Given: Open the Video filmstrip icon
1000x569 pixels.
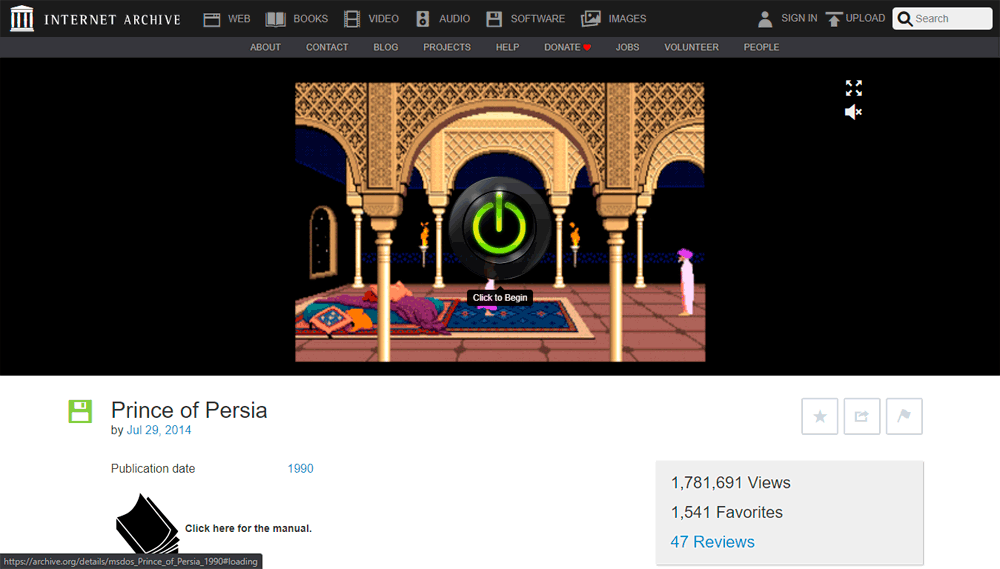Looking at the screenshot, I should [351, 19].
